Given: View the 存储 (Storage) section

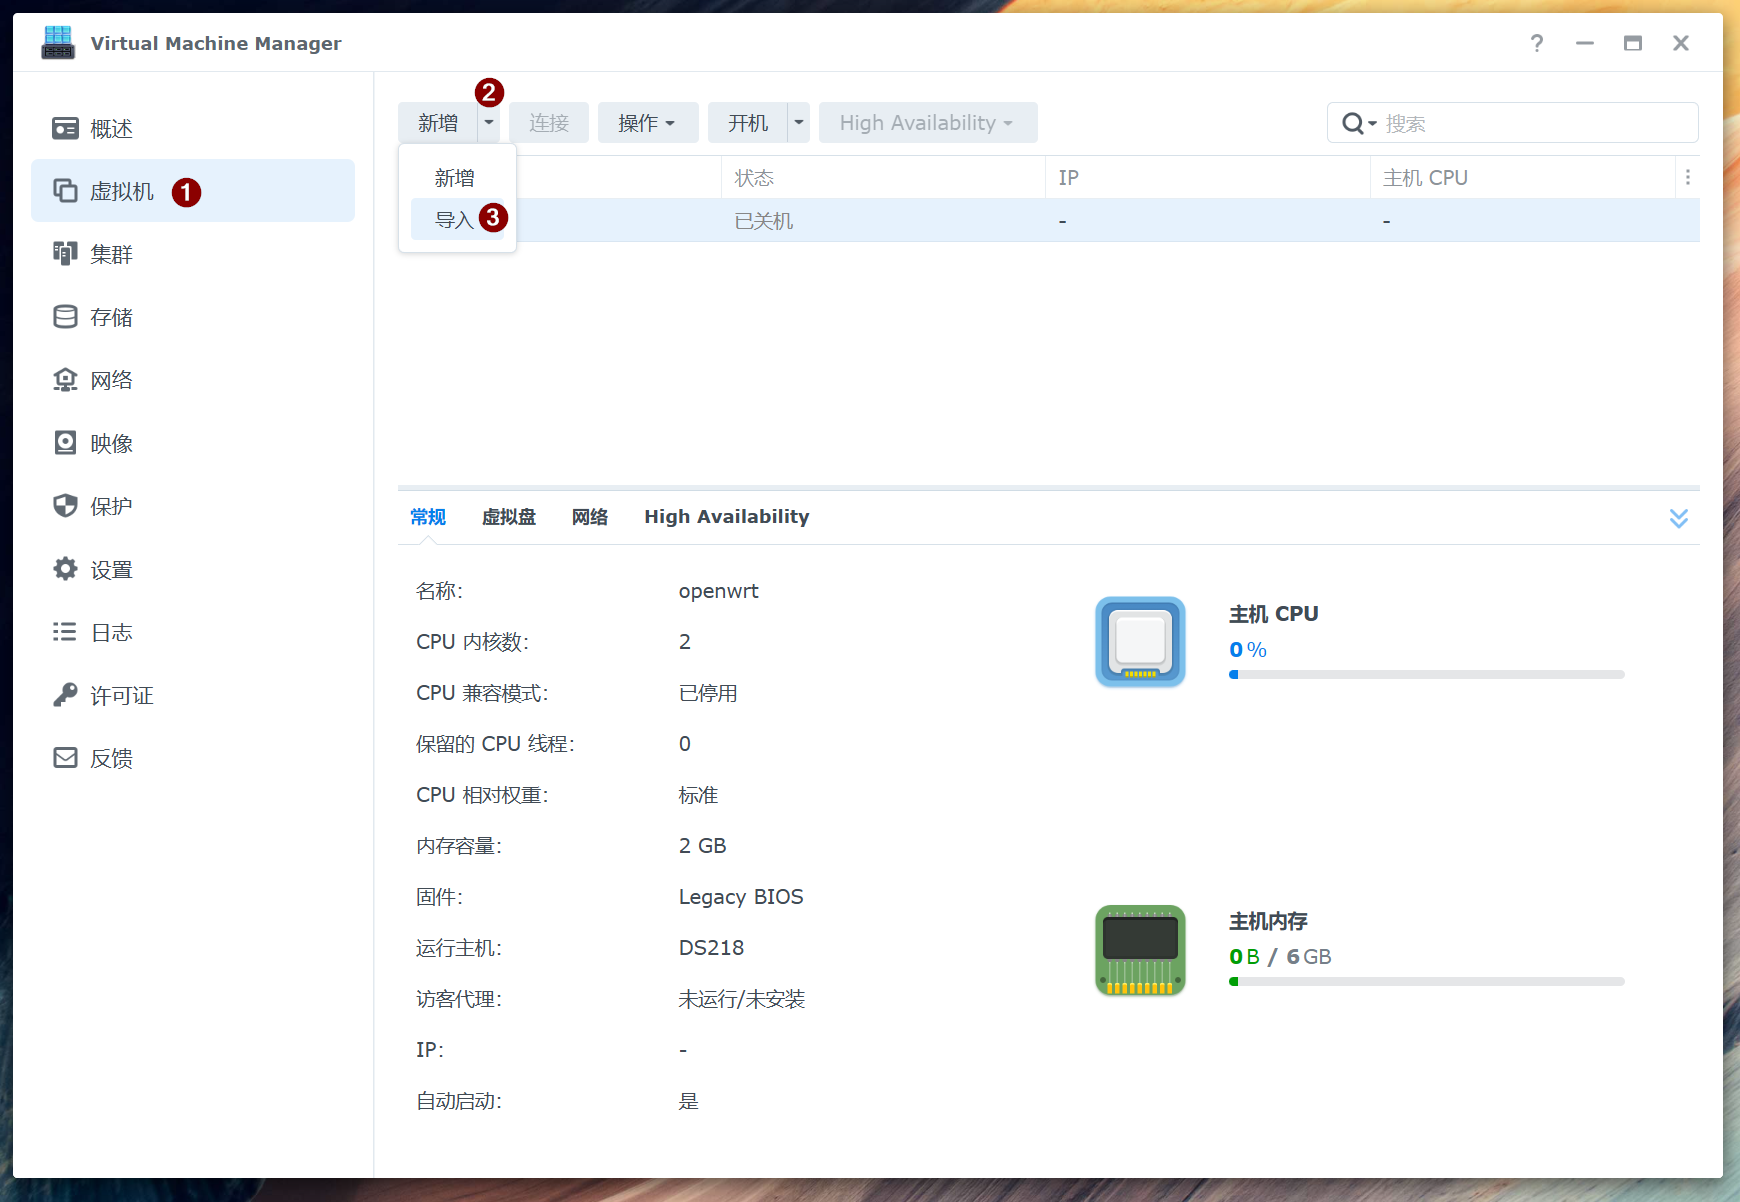Looking at the screenshot, I should (x=110, y=316).
